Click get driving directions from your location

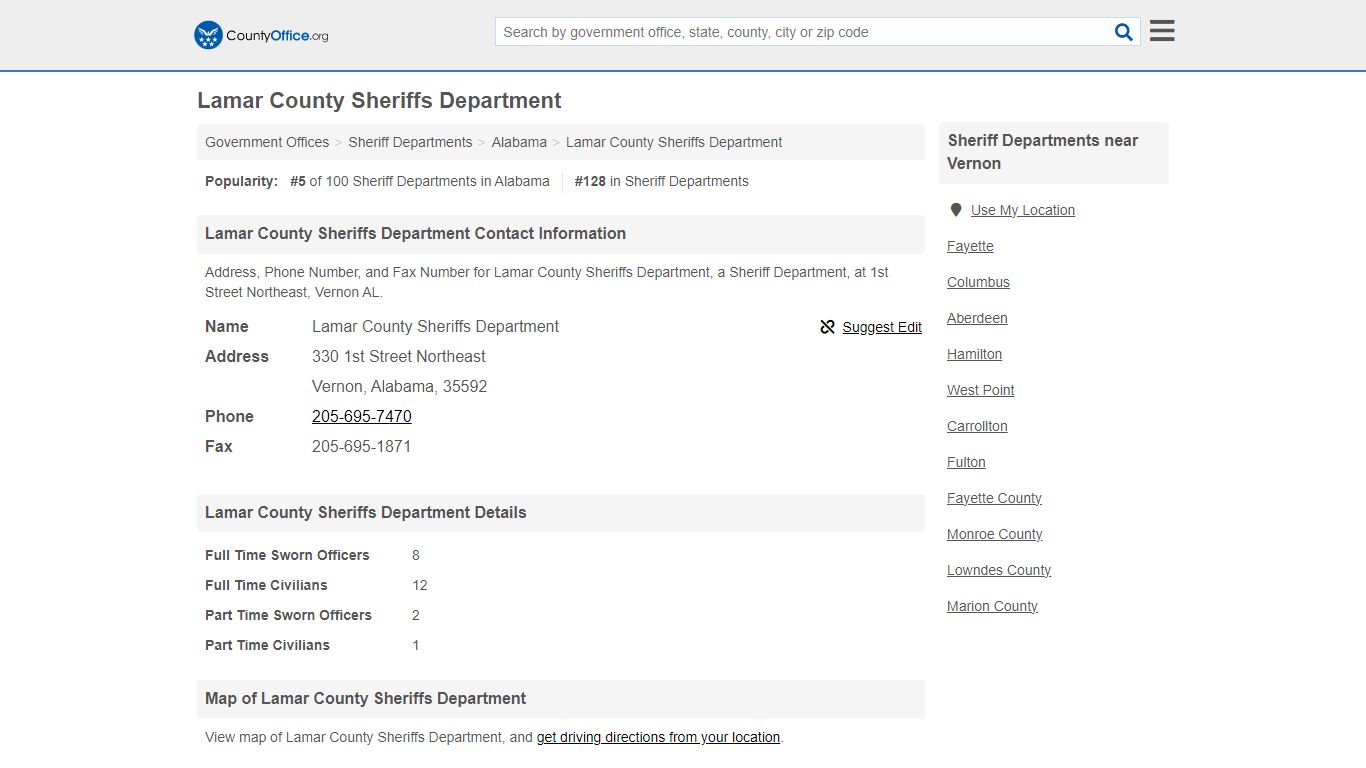658,737
